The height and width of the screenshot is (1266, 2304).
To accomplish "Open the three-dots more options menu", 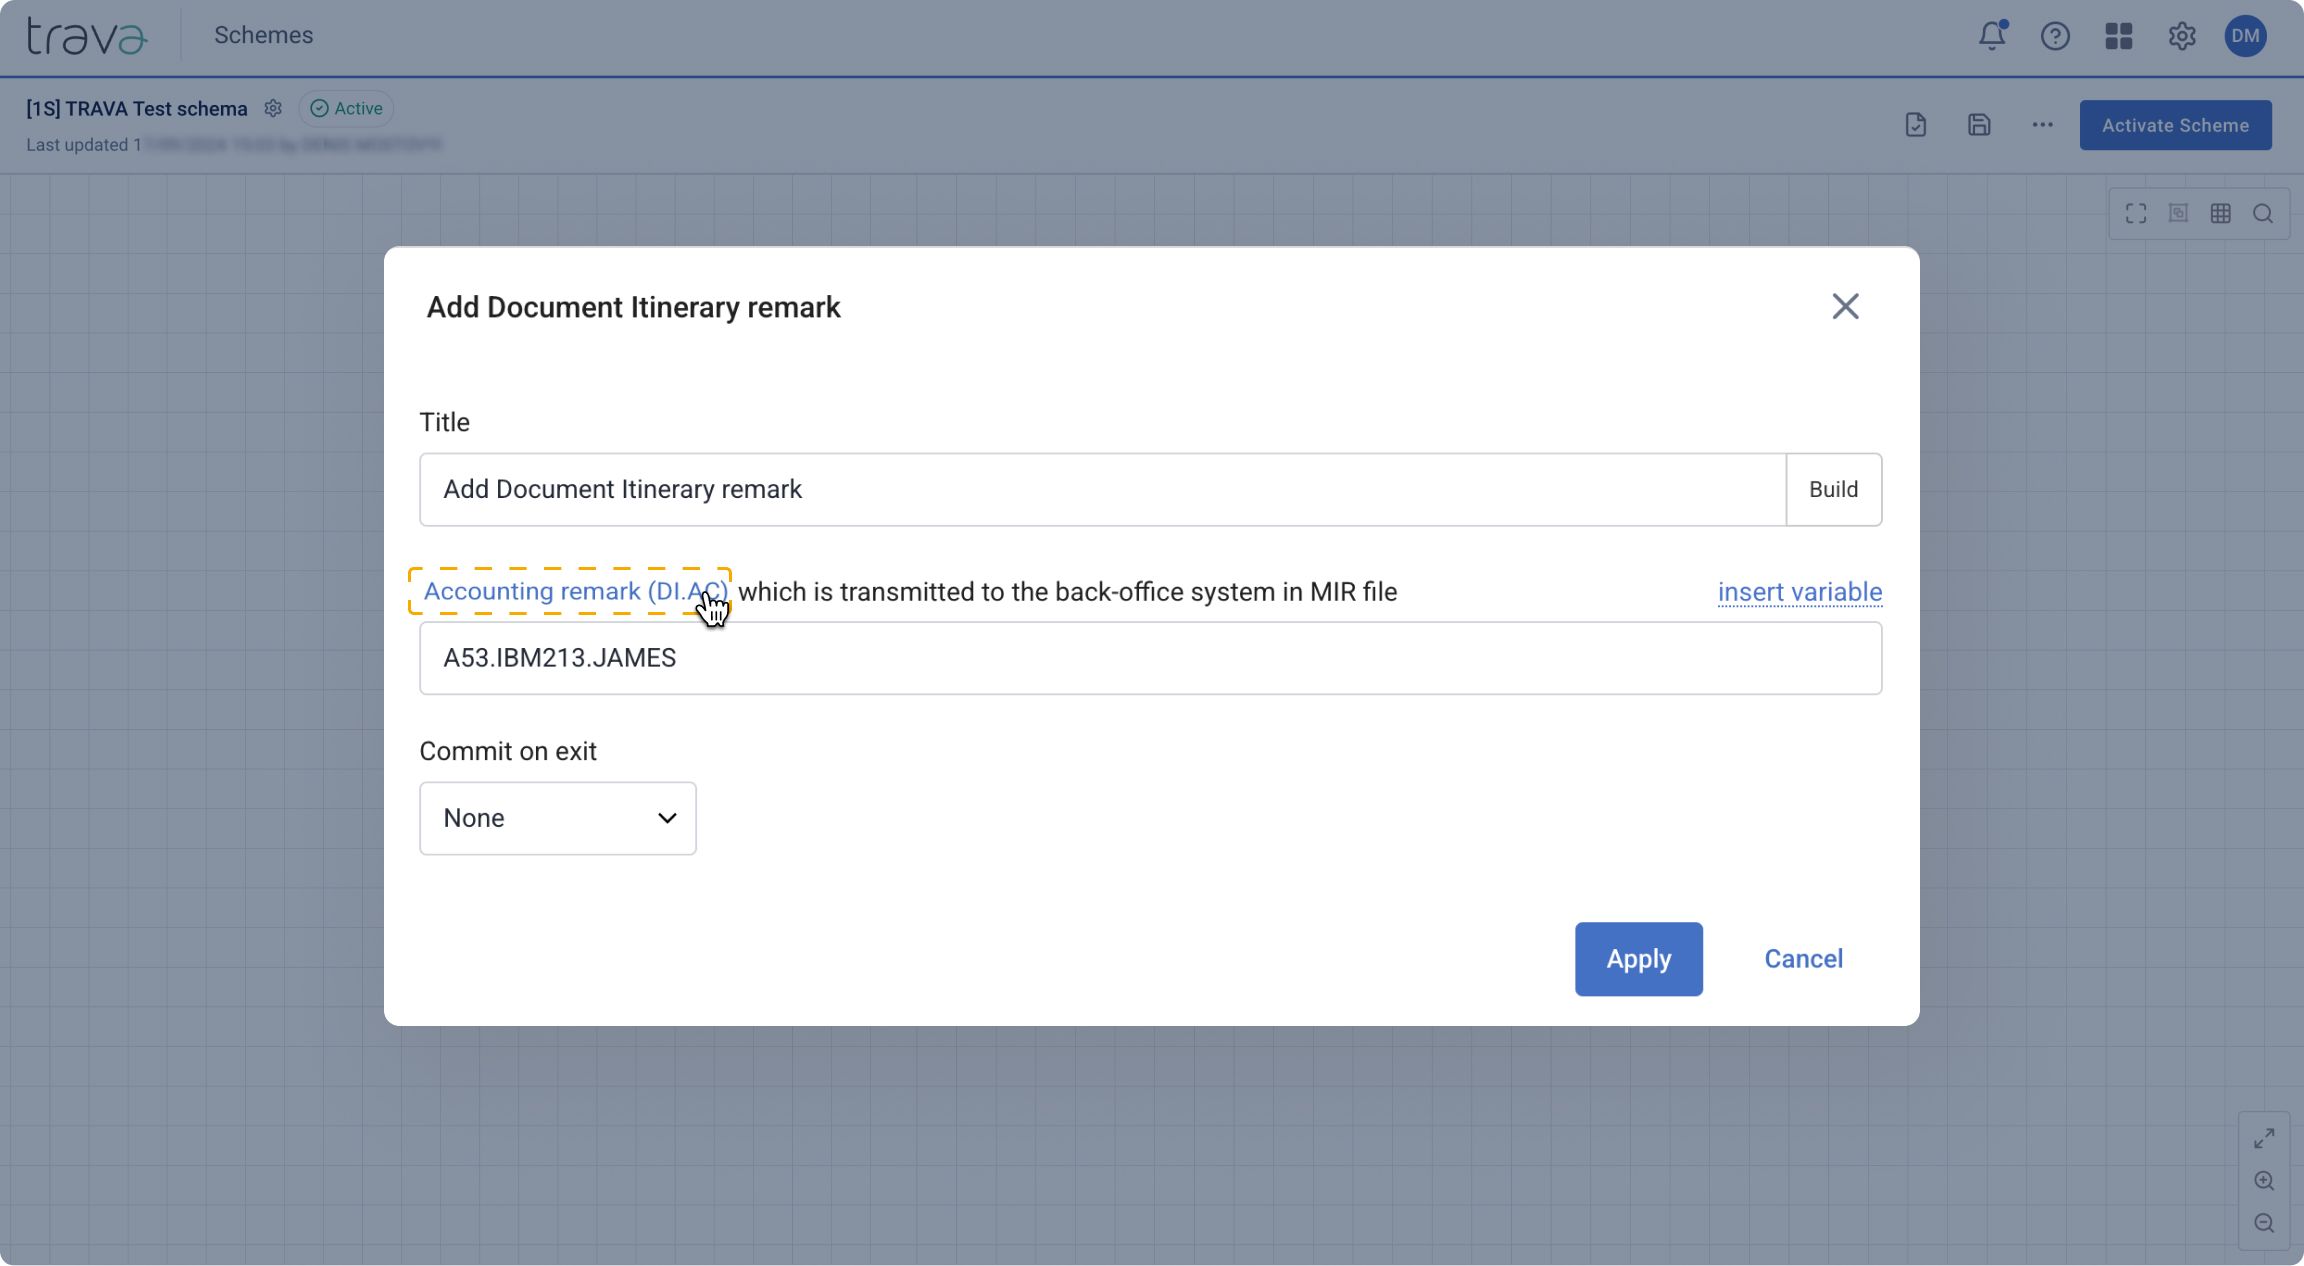I will pos(2042,125).
